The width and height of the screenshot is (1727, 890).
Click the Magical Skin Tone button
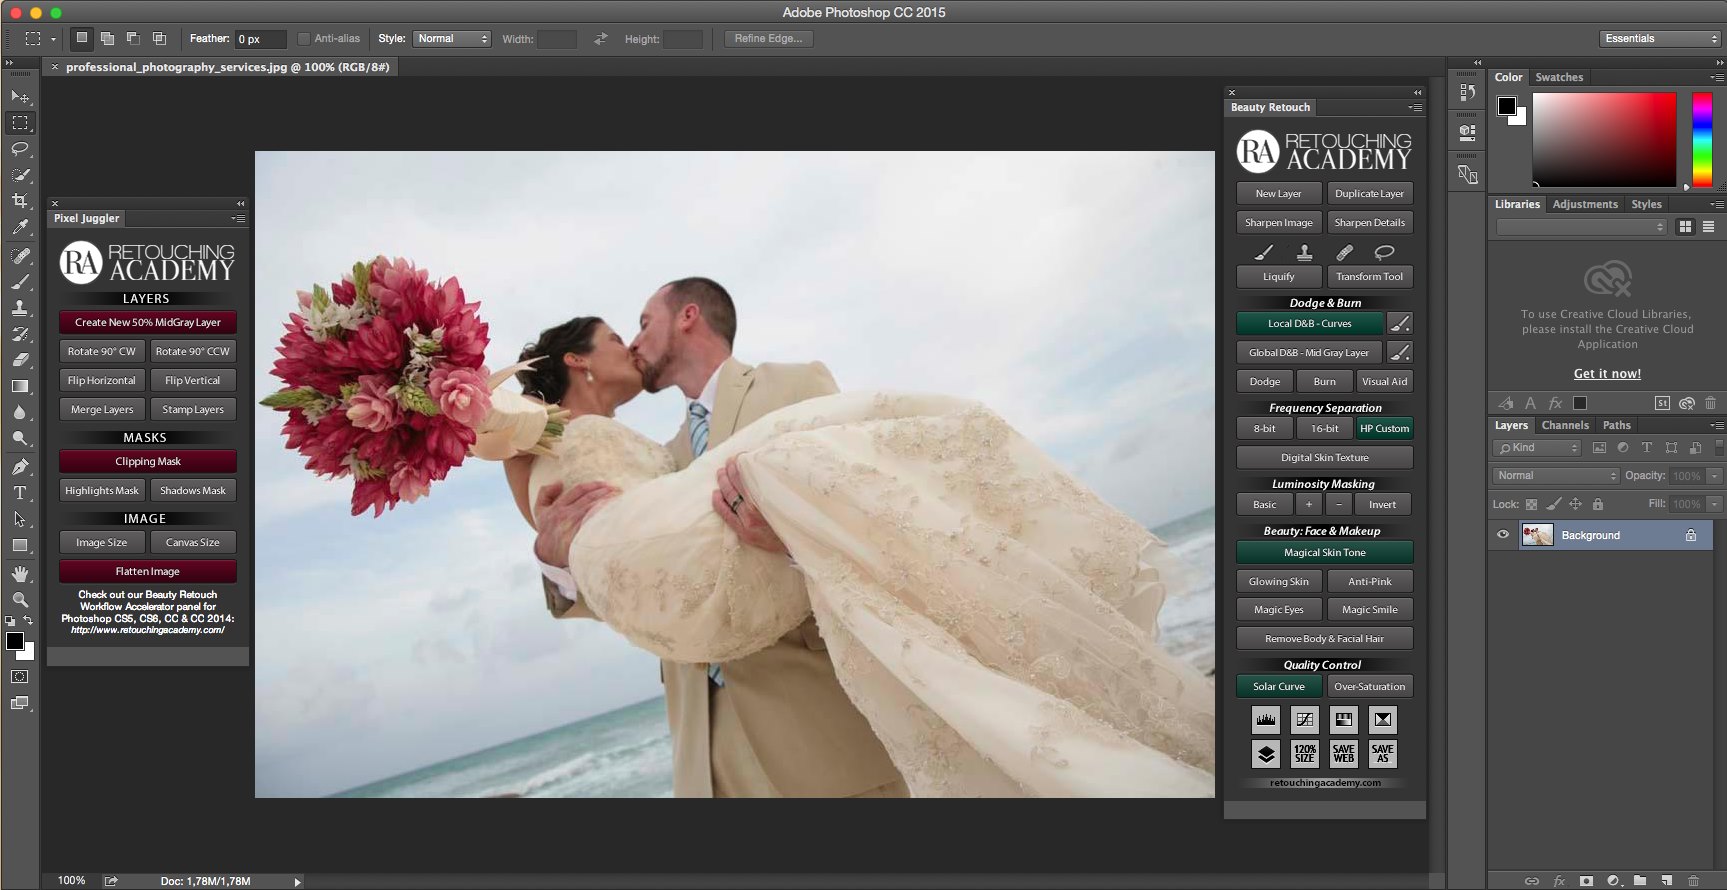(1325, 552)
